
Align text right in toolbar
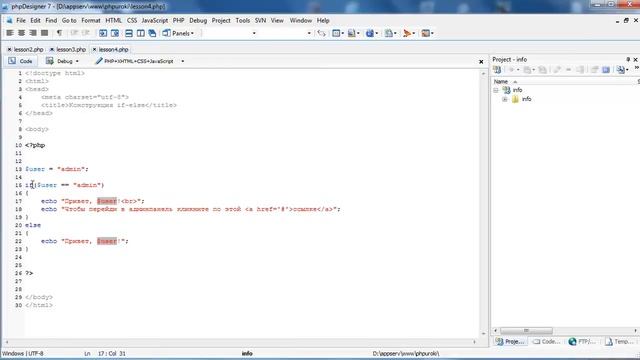pyautogui.click(x=33, y=33)
